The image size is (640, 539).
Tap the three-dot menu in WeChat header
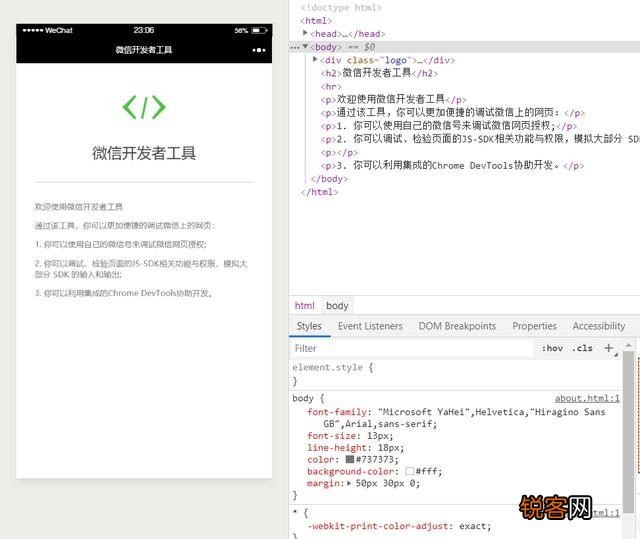(259, 49)
